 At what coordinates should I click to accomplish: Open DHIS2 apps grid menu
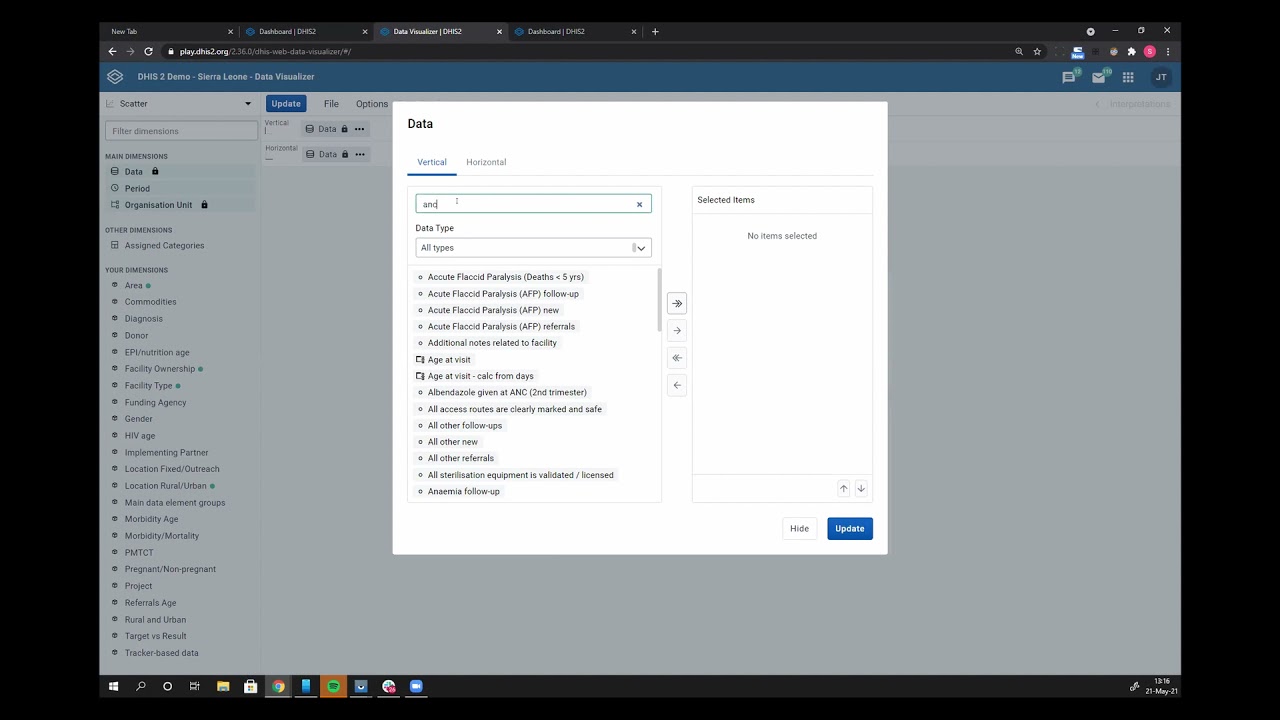pos(1128,77)
